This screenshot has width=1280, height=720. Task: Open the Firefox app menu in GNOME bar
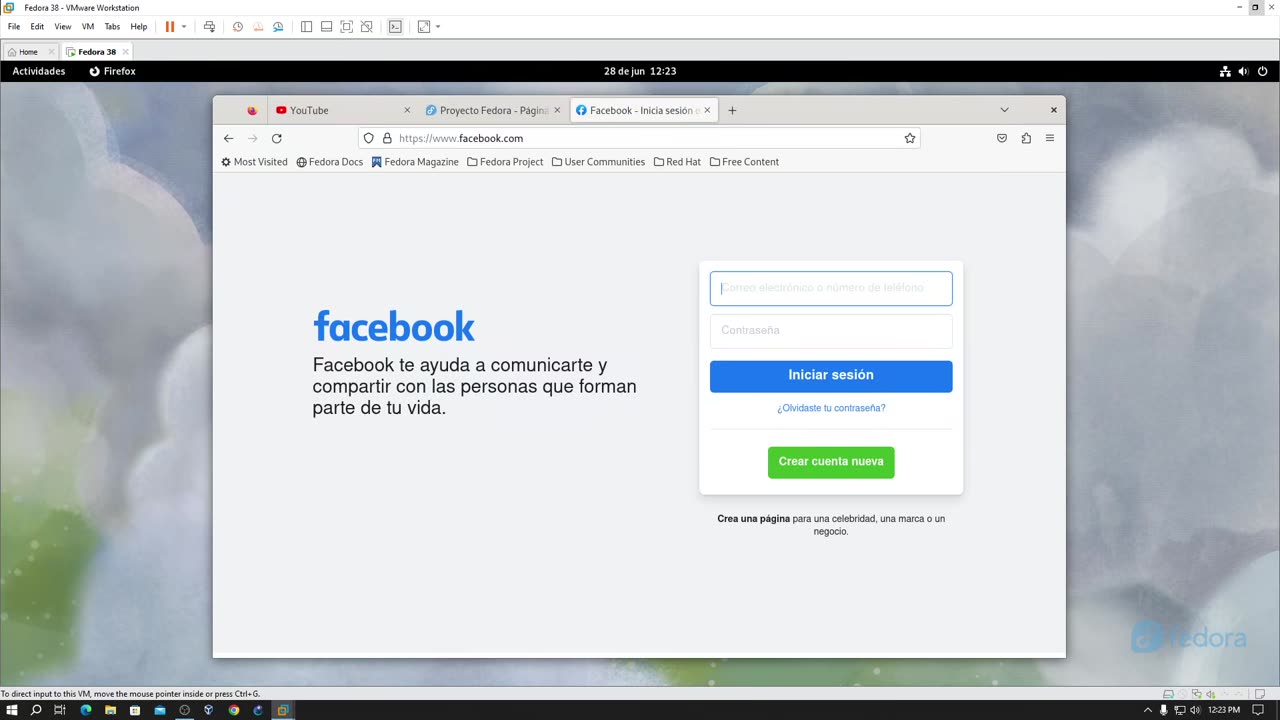112,71
